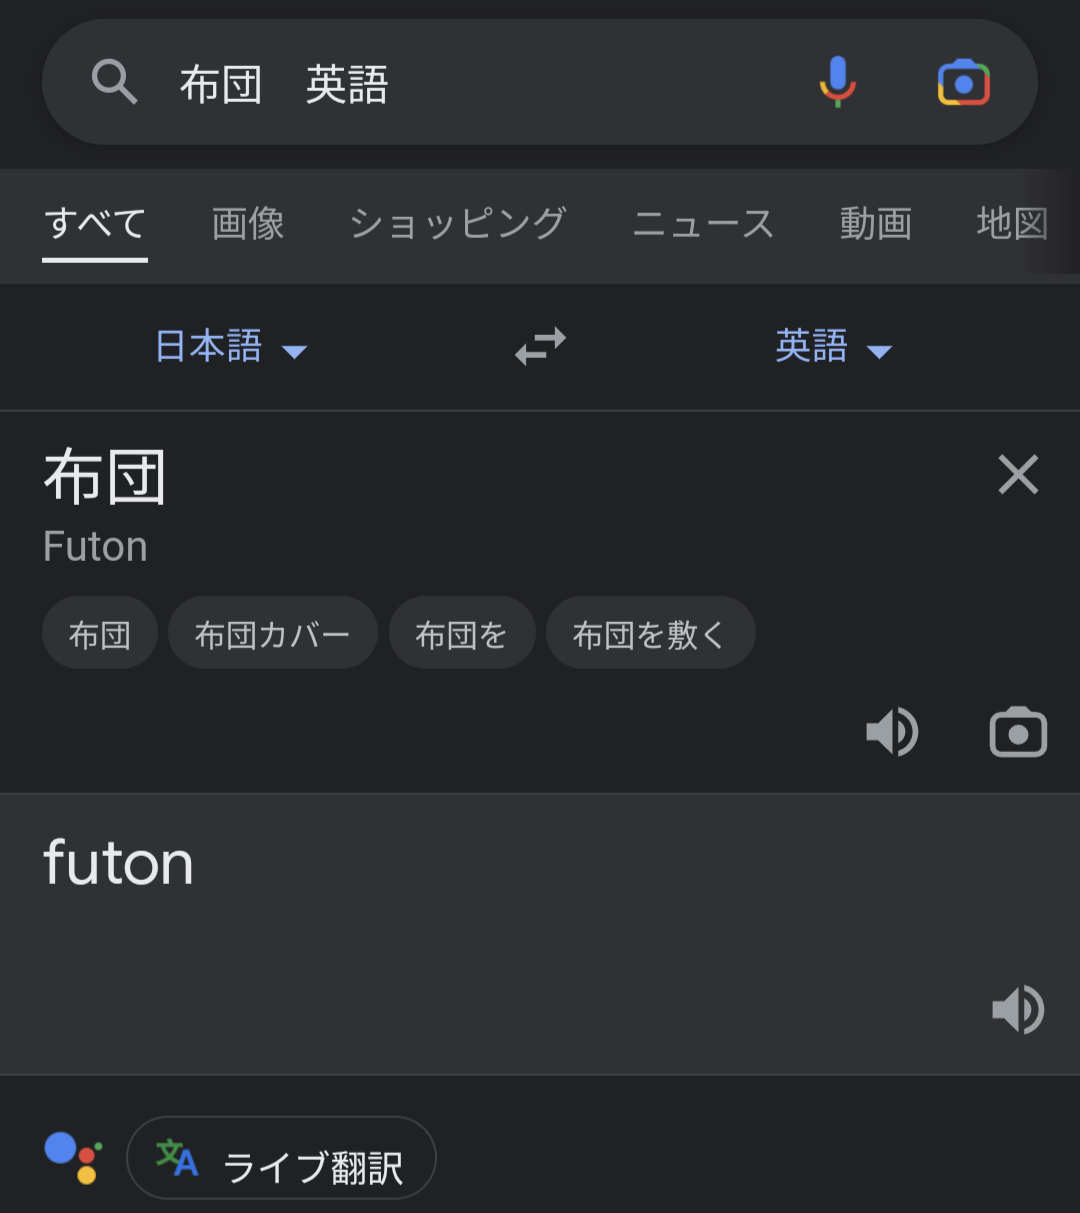Swap the translation languages
Viewport: 1080px width, 1213px height.
[540, 347]
